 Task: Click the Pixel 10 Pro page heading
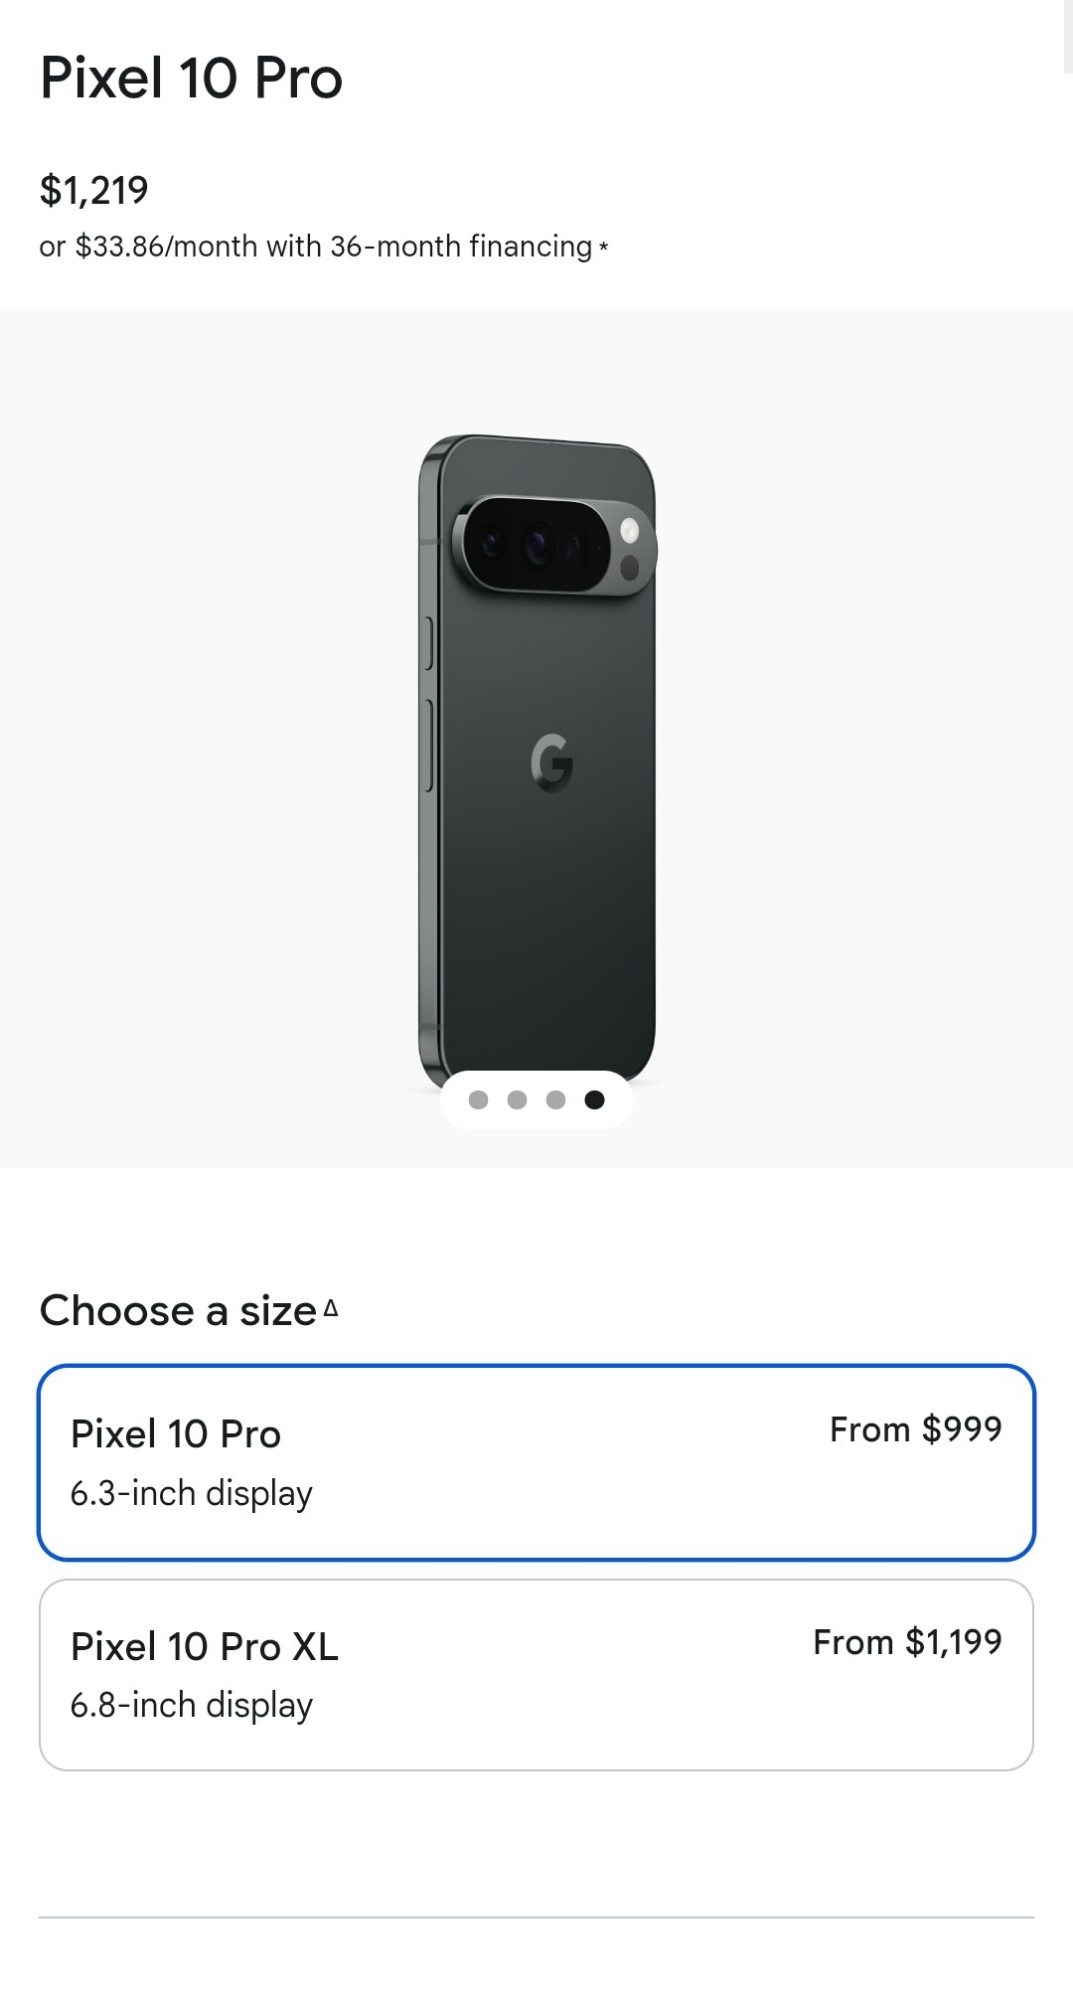coord(191,78)
